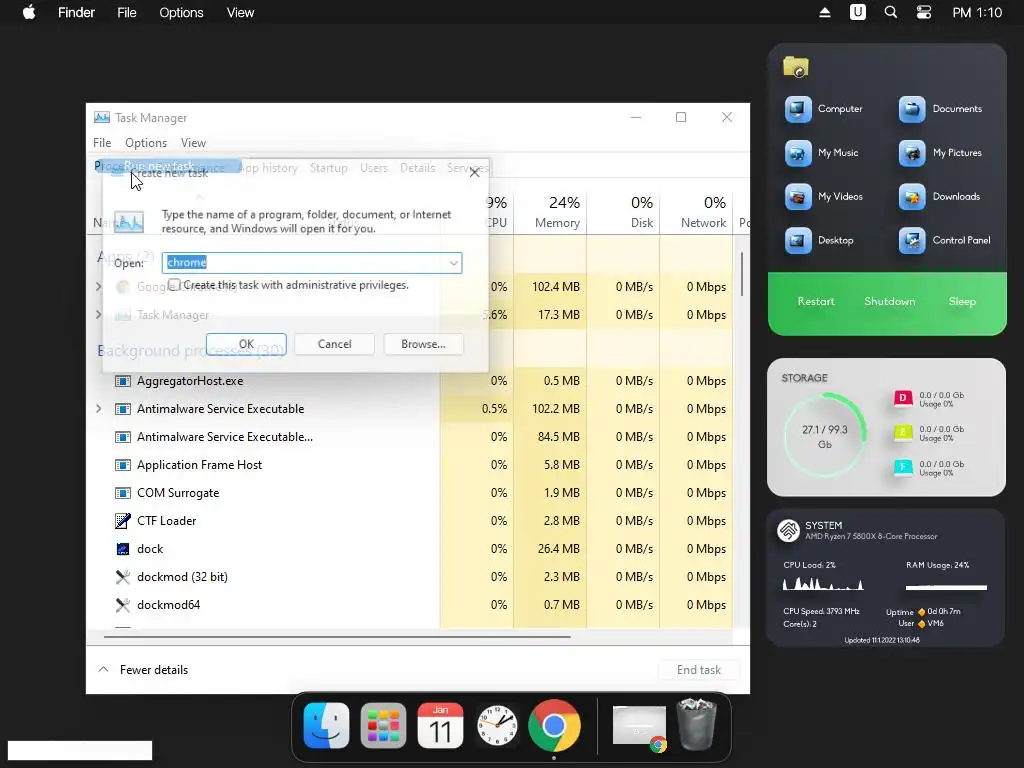
Task: Click the eject icon in menu bar
Action: tap(825, 12)
